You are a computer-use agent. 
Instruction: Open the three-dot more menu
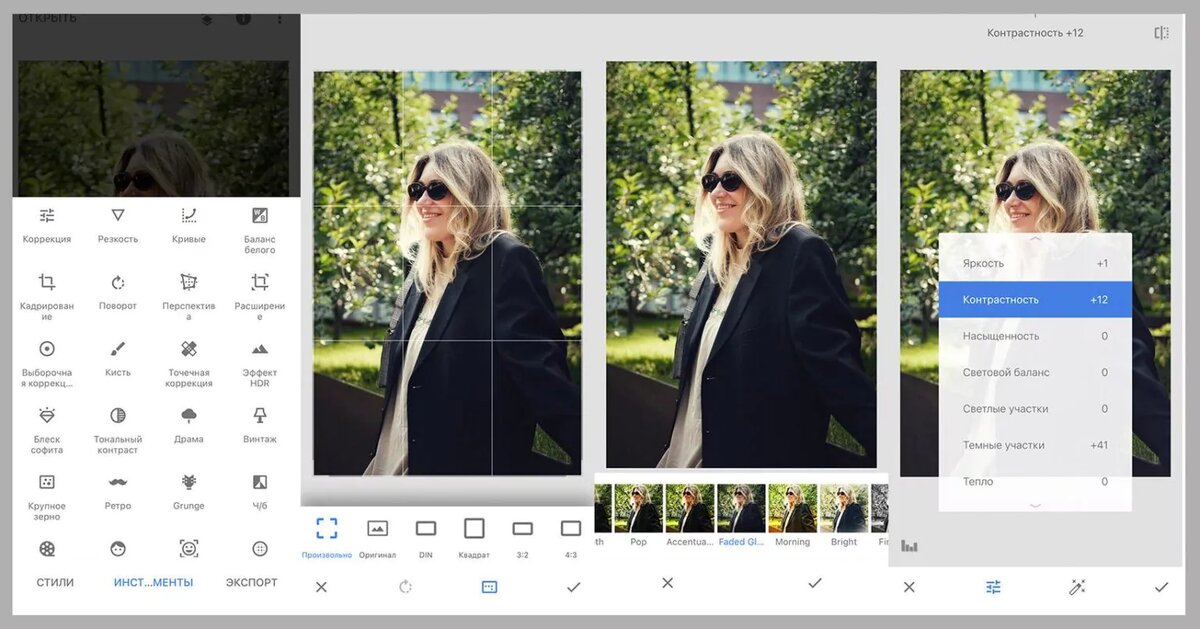[279, 19]
